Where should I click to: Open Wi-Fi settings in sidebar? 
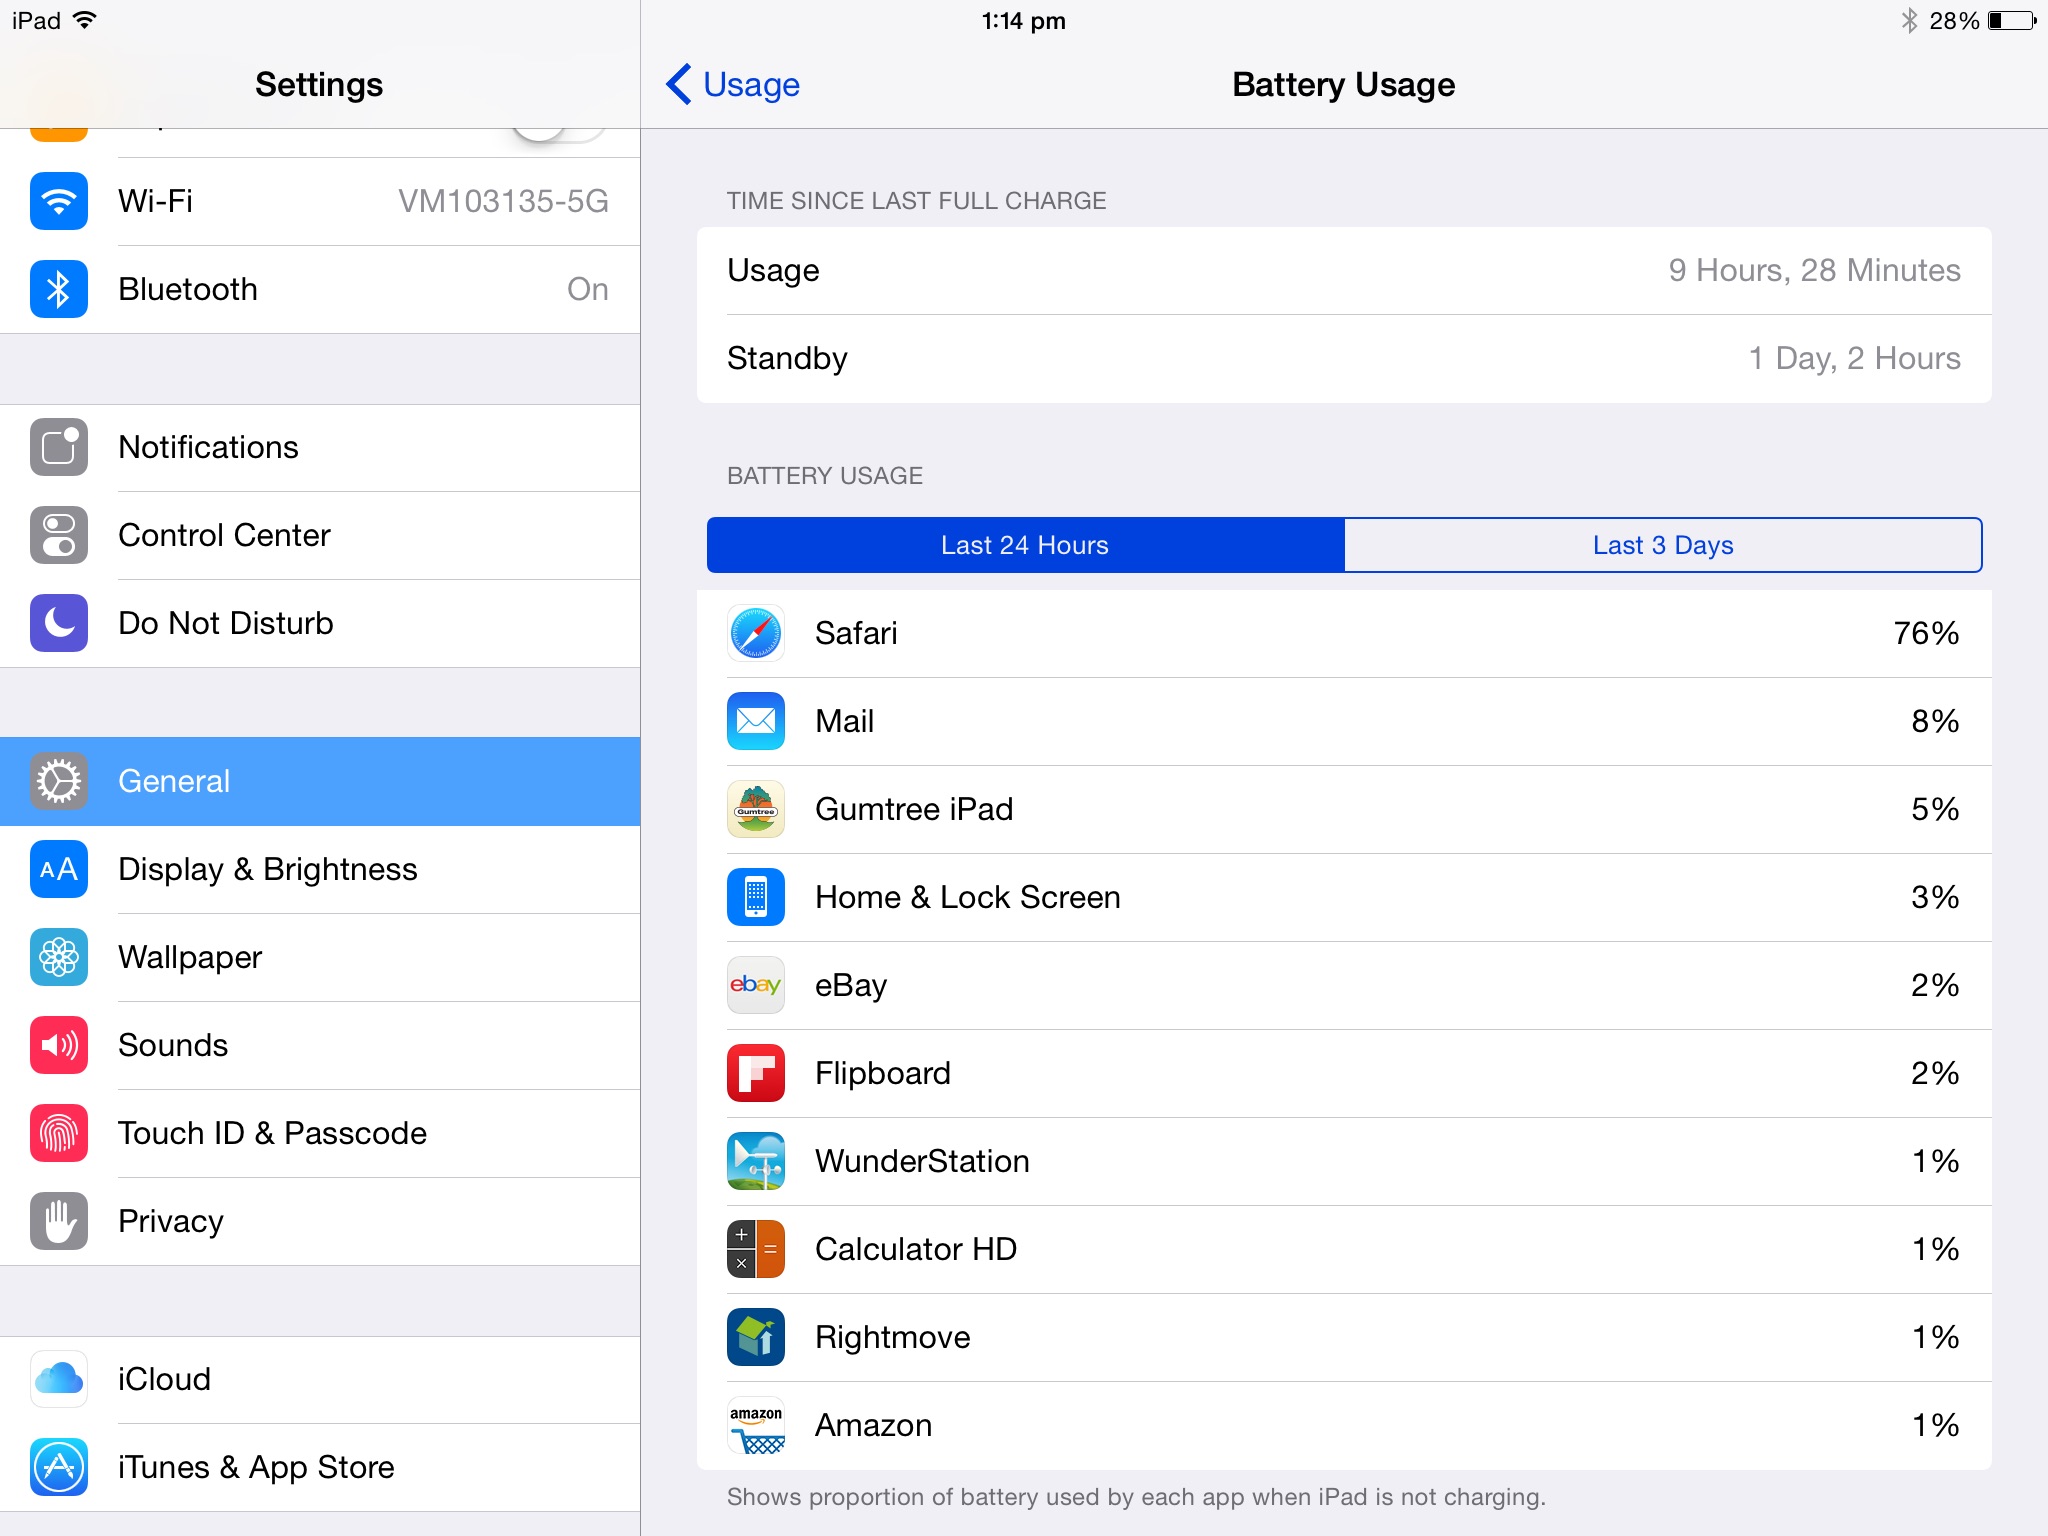pos(320,201)
